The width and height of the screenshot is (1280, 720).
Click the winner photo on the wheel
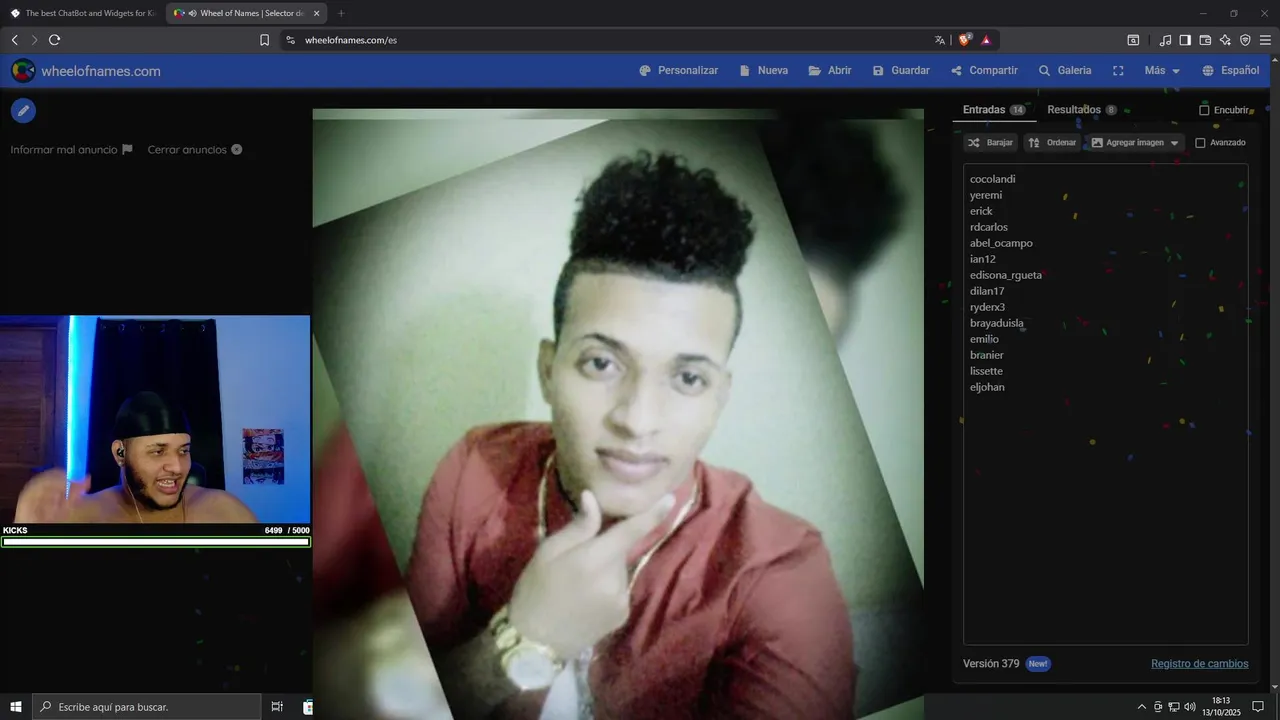point(618,414)
